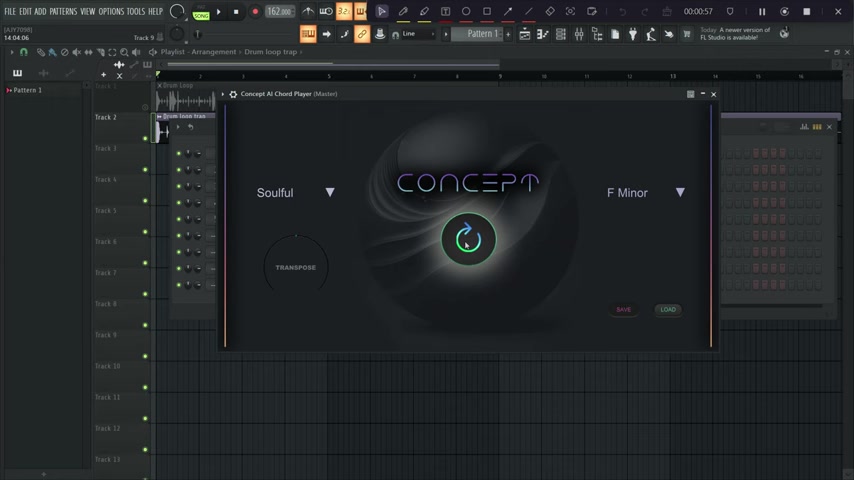Arm the red record button
This screenshot has height=480, width=854.
pyautogui.click(x=255, y=11)
